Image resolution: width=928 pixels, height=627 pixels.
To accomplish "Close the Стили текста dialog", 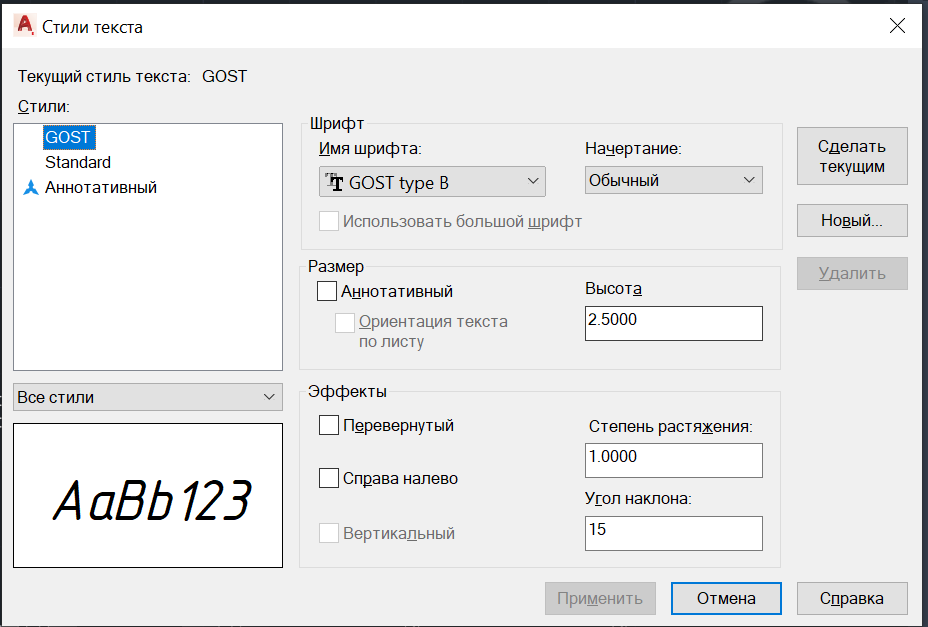I will (x=897, y=25).
